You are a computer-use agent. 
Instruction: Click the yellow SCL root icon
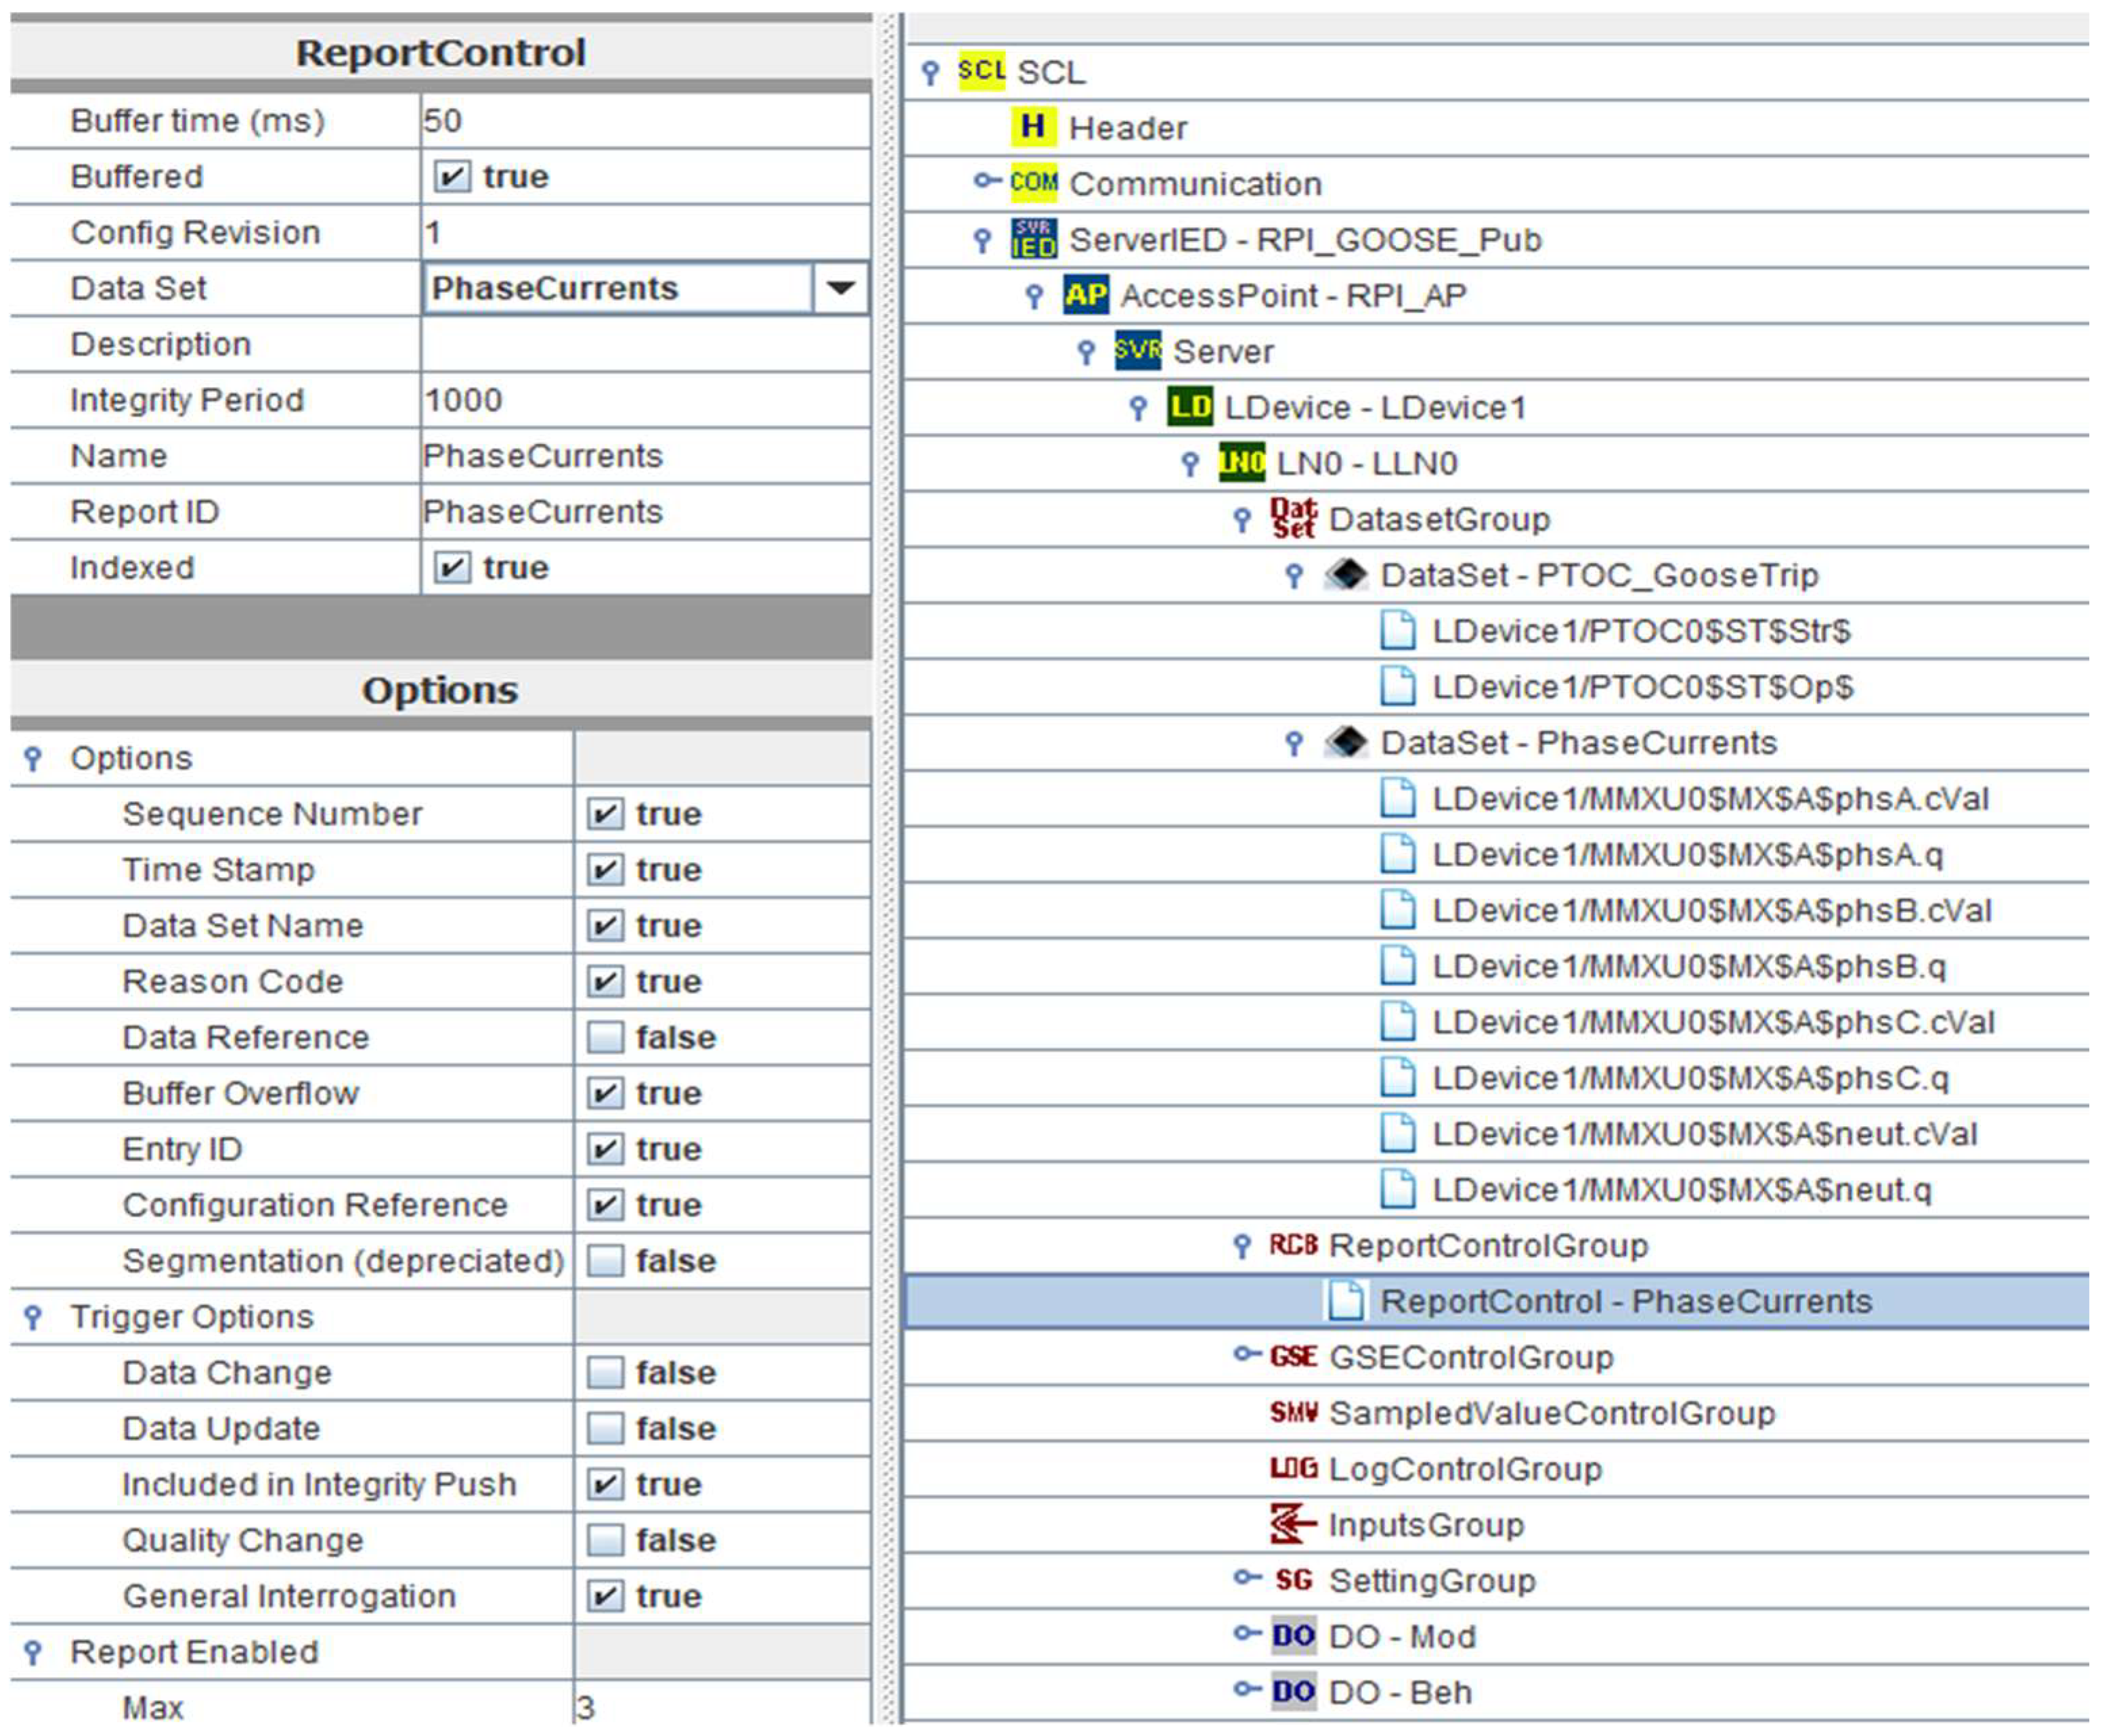(x=981, y=71)
